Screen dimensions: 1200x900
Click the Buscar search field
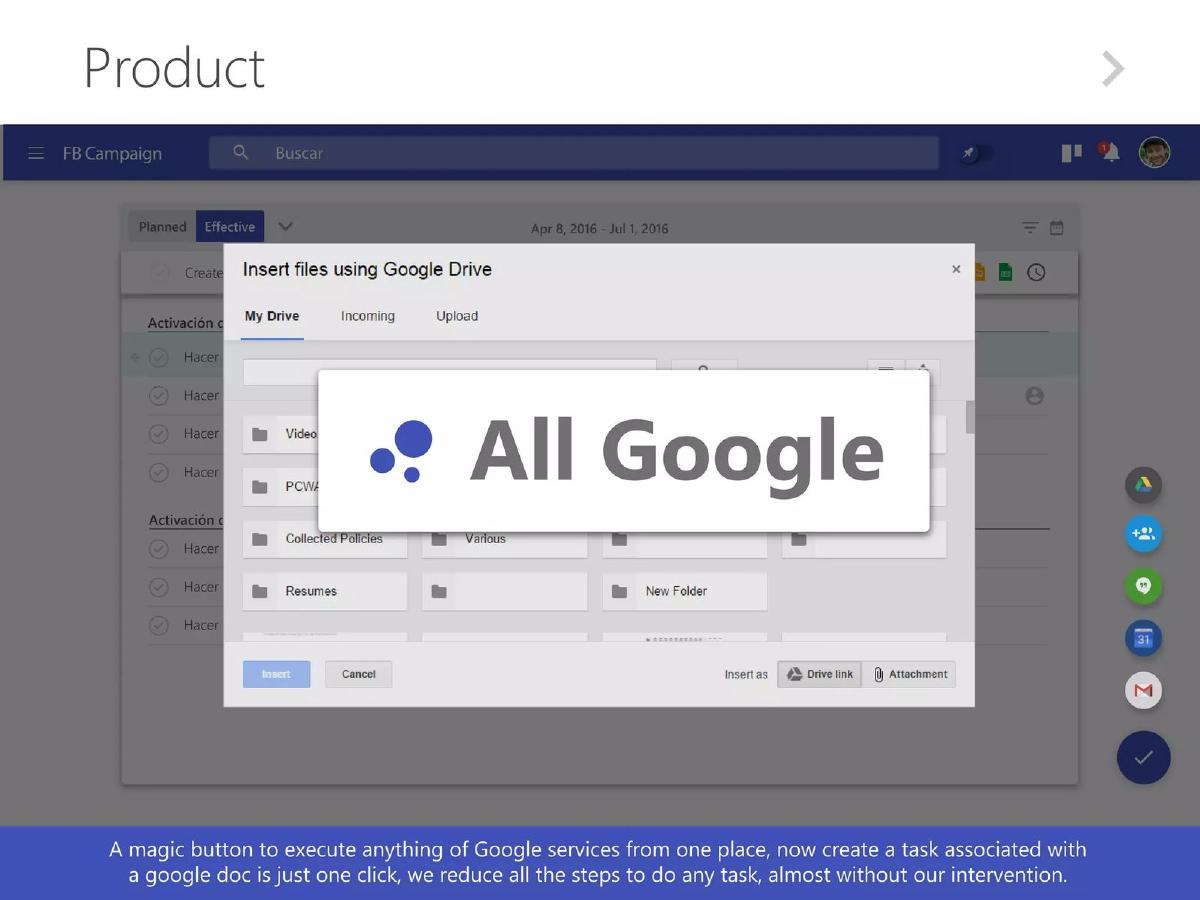574,153
